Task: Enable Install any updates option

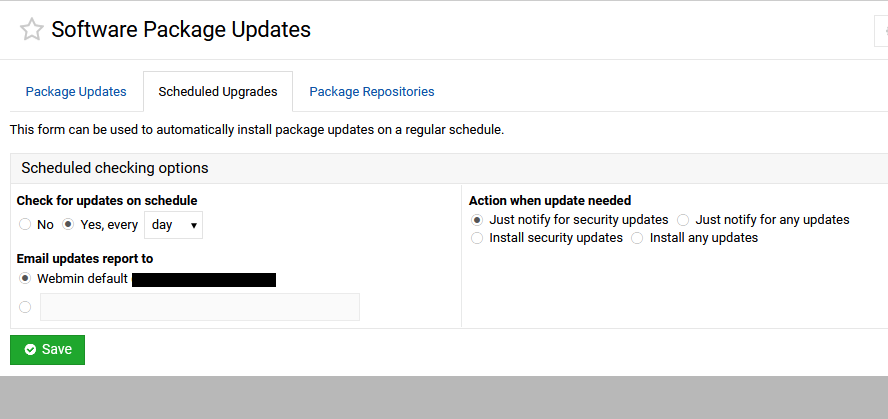Action: (x=637, y=238)
